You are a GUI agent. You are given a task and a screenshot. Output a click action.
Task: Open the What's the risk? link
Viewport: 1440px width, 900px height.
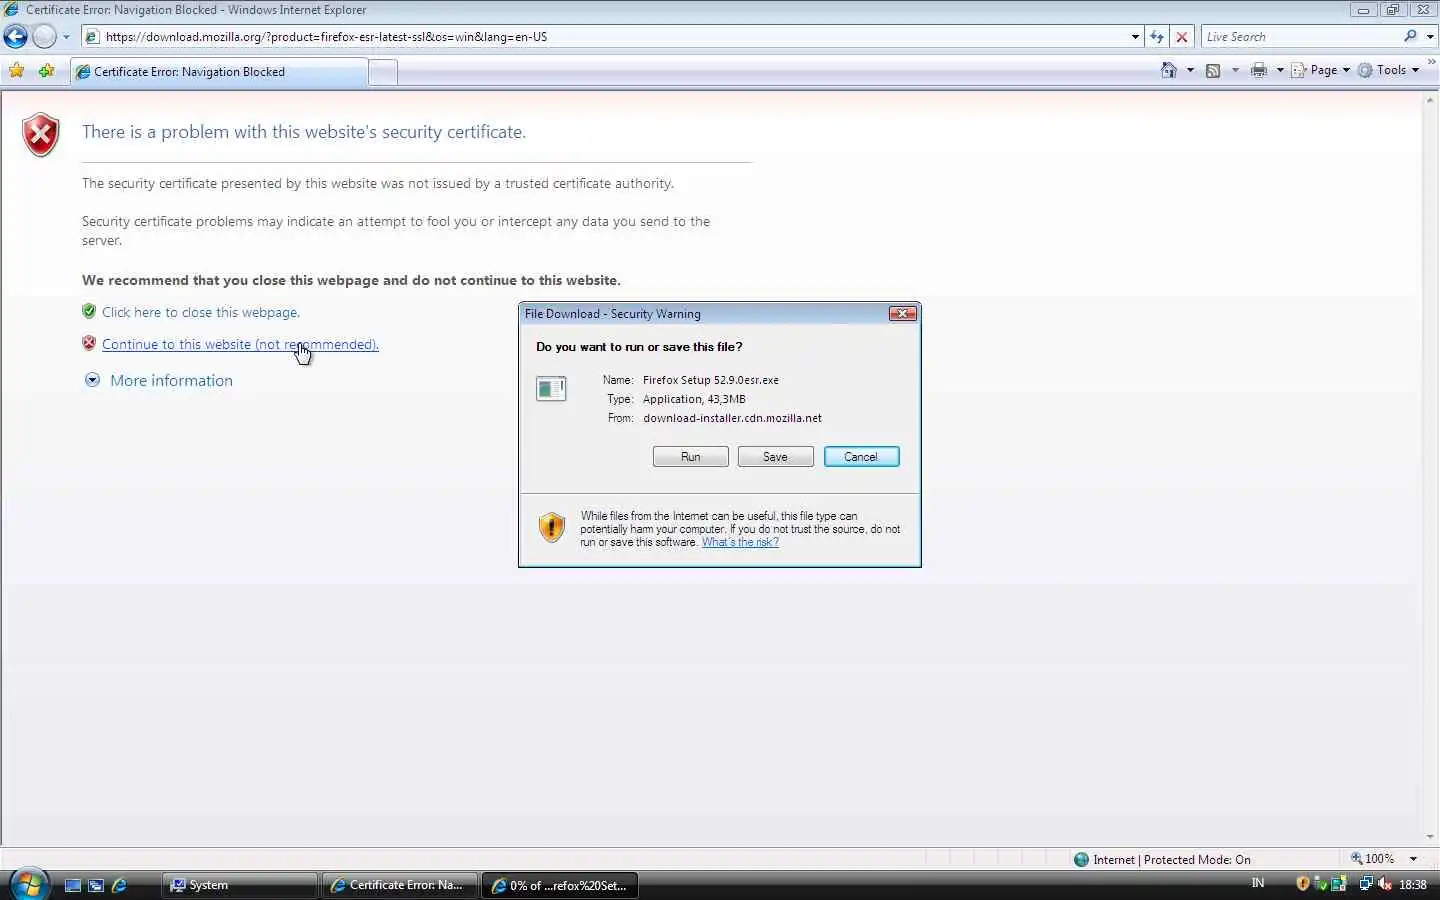(x=740, y=542)
